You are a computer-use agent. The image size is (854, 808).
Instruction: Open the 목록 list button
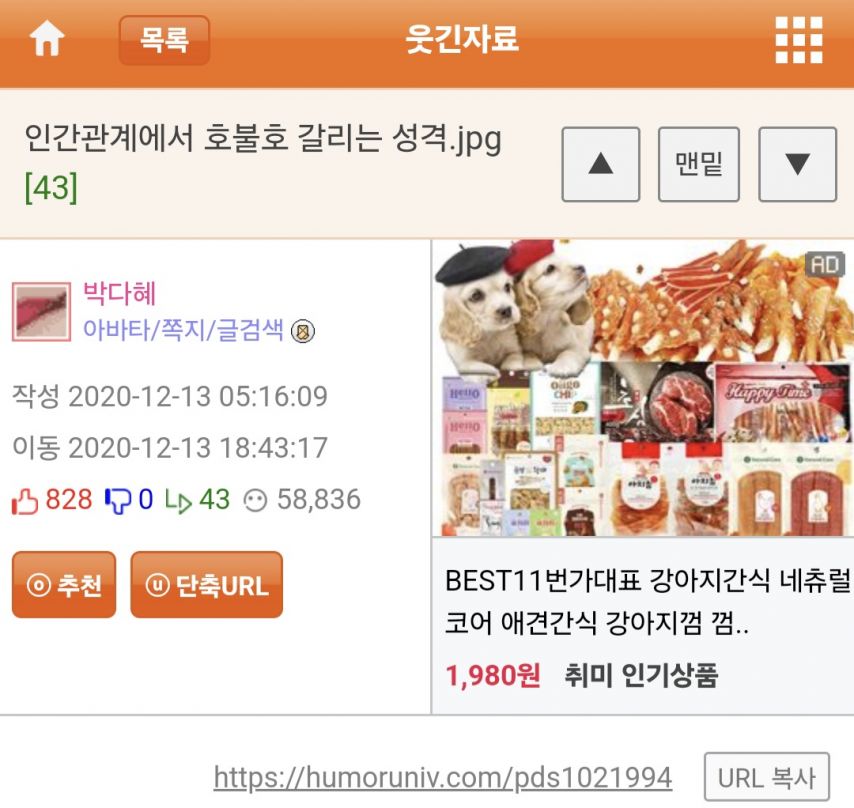coord(164,40)
